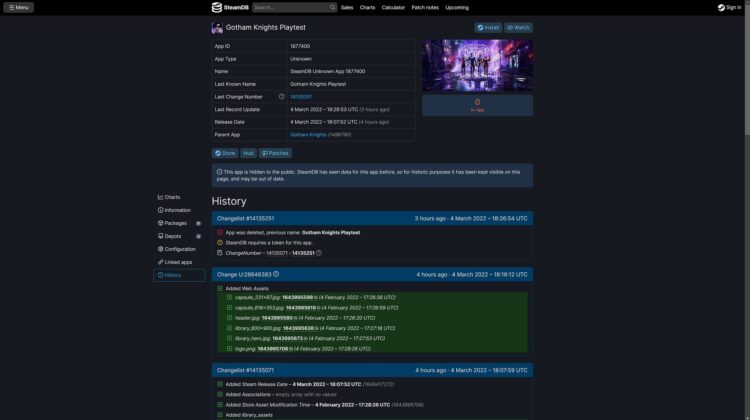The image size is (750, 420).
Task: Click the icon beside Added Associations
Action: click(x=220, y=395)
